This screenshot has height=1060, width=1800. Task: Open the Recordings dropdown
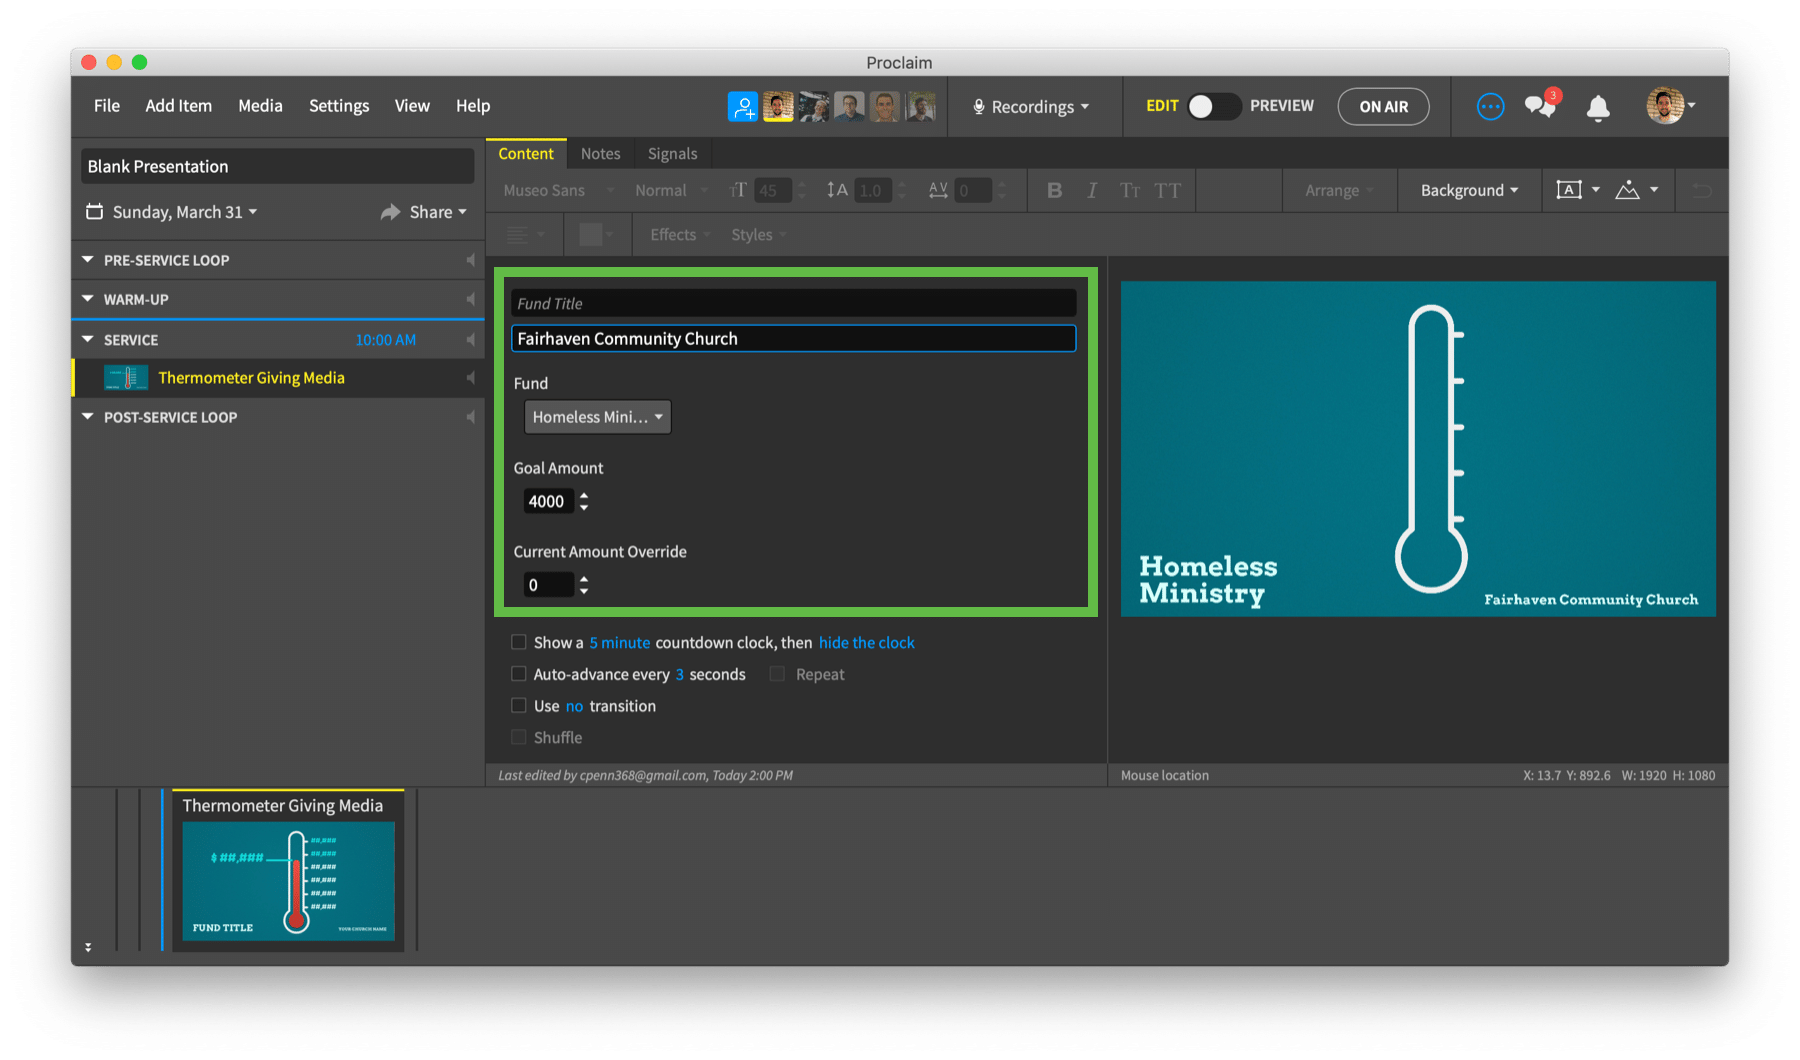(x=1031, y=107)
